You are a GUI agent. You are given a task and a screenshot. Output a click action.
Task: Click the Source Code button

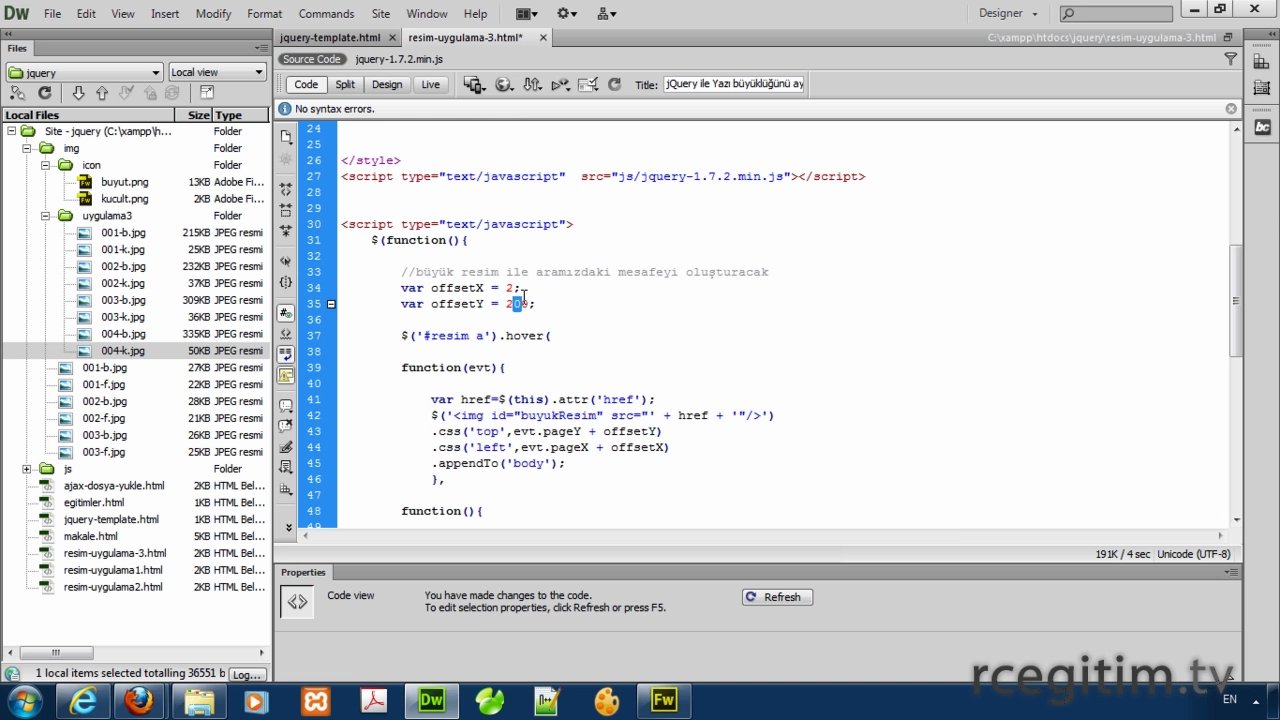coord(311,59)
